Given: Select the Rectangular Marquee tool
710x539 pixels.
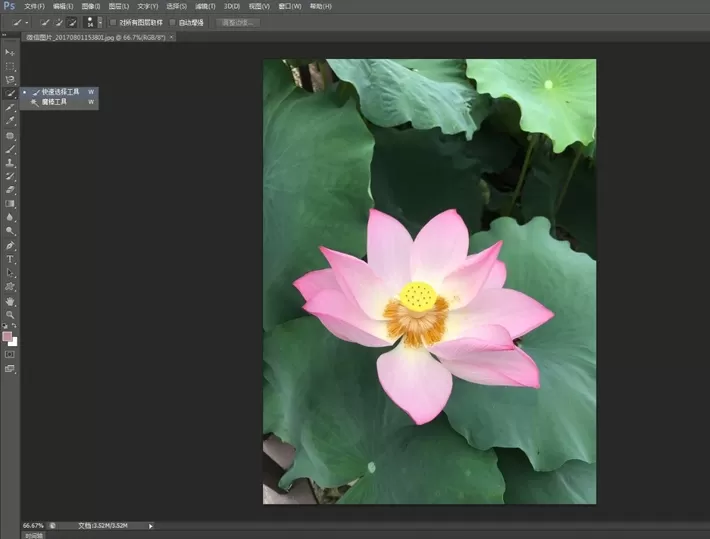Looking at the screenshot, I should click(10, 66).
